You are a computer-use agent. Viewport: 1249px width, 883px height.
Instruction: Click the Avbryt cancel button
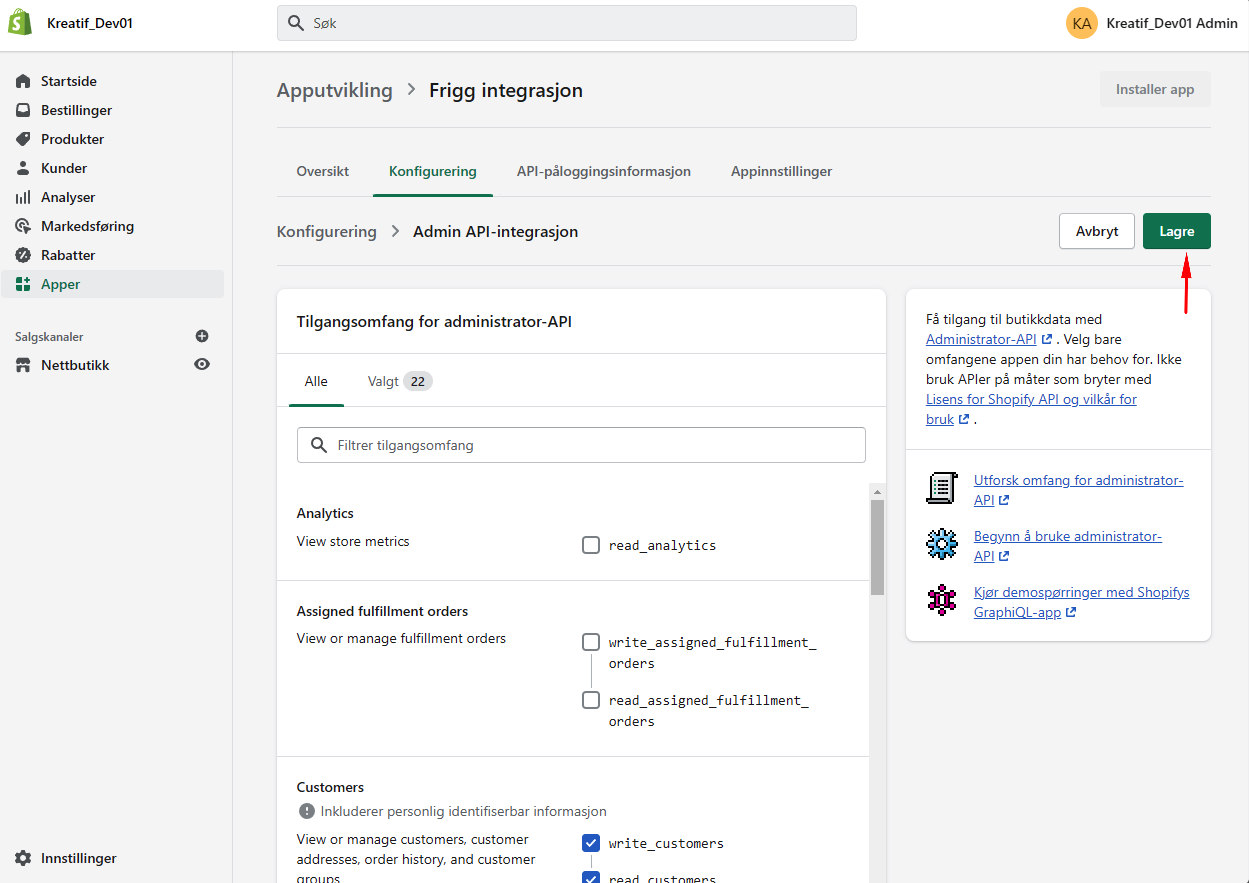1097,231
